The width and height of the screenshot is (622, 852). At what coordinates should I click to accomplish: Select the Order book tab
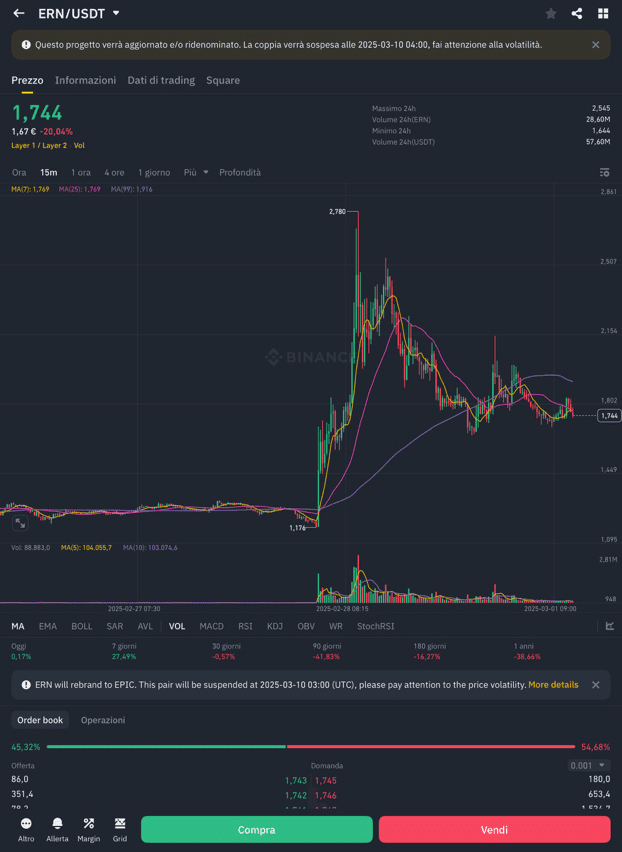[x=40, y=720]
